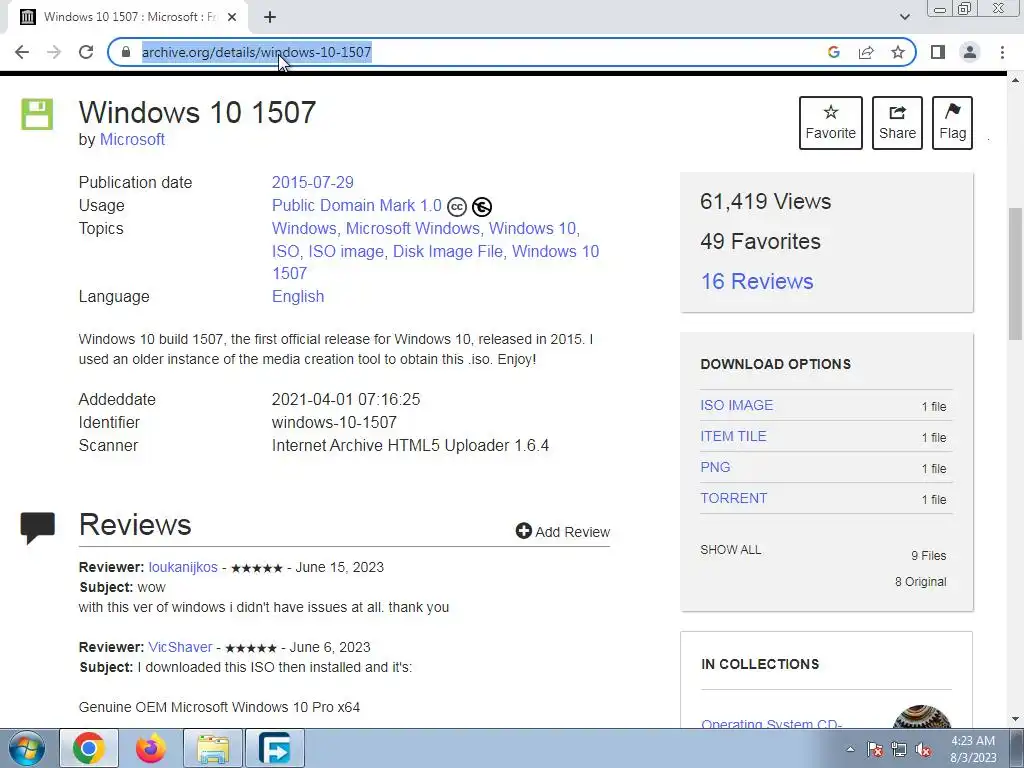
Task: Click Add Review plus button
Action: point(563,532)
